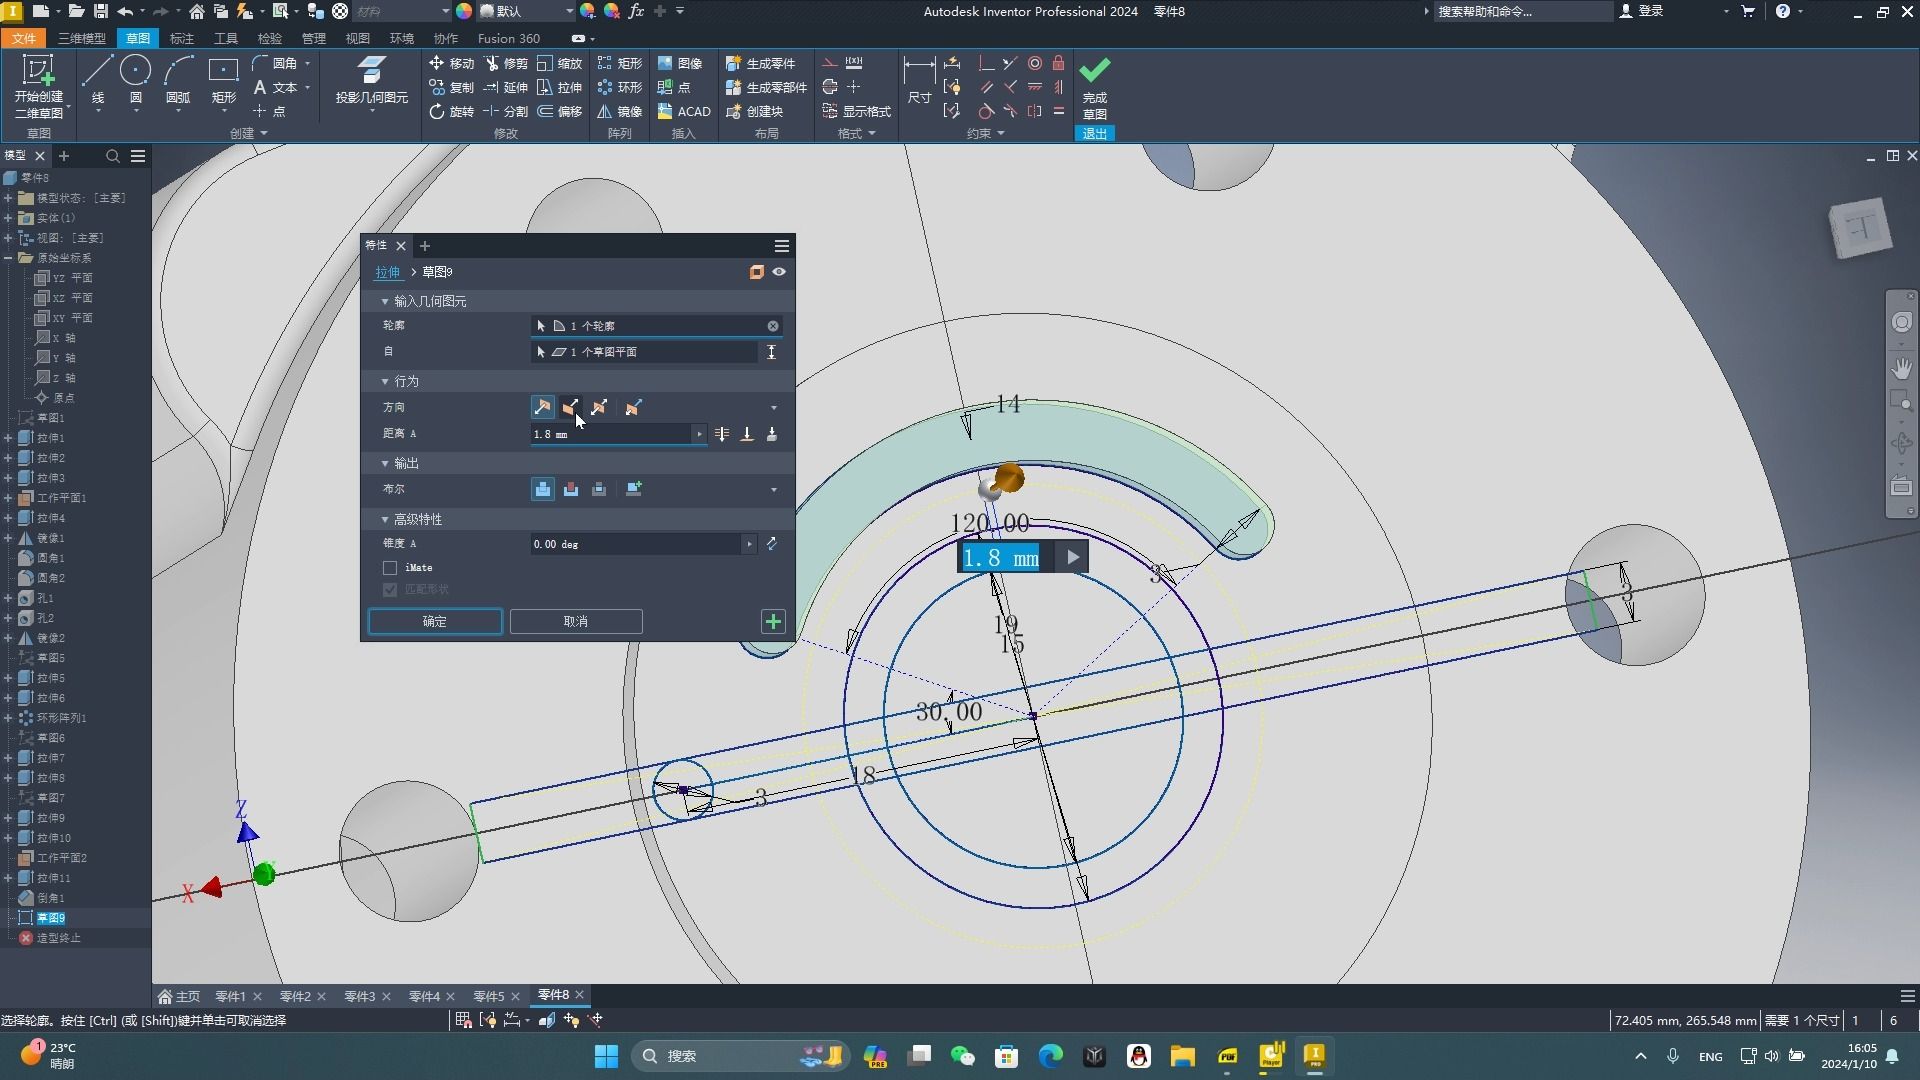The width and height of the screenshot is (1920, 1080).
Task: Click the model browser search icon
Action: click(113, 156)
